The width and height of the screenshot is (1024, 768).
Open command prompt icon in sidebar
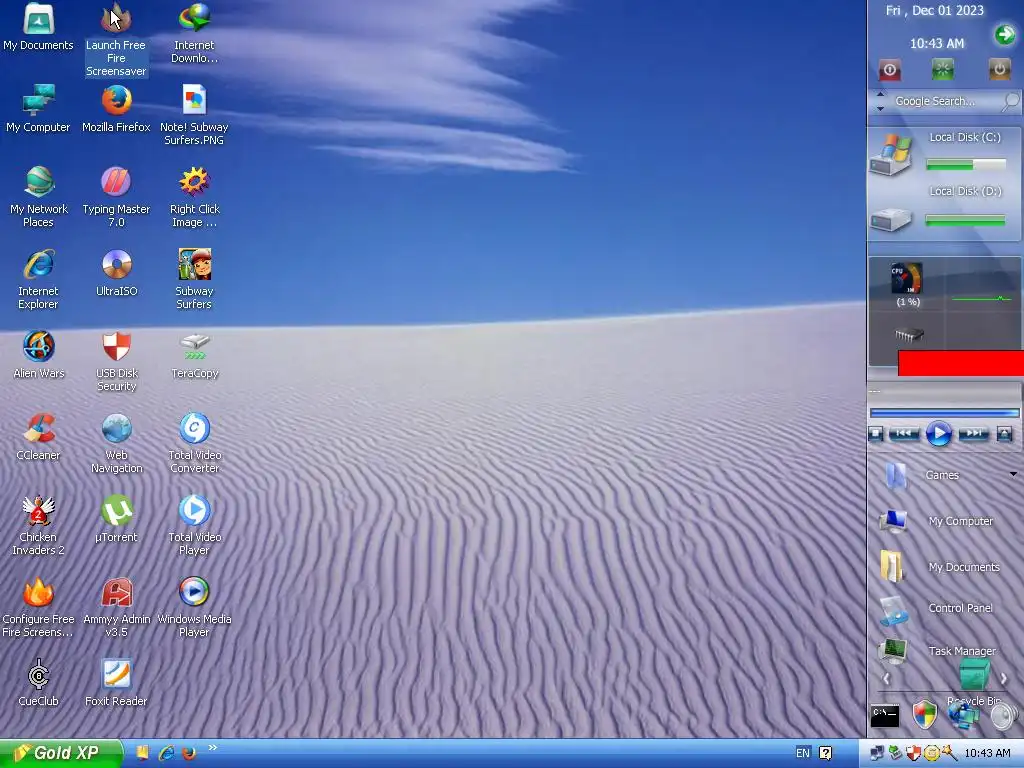(885, 716)
